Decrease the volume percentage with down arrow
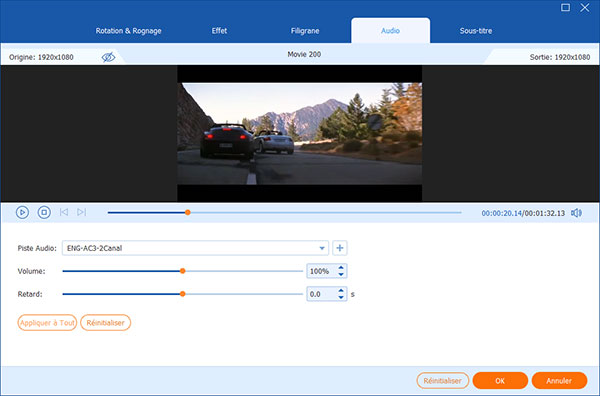The height and width of the screenshot is (396, 600). (341, 274)
